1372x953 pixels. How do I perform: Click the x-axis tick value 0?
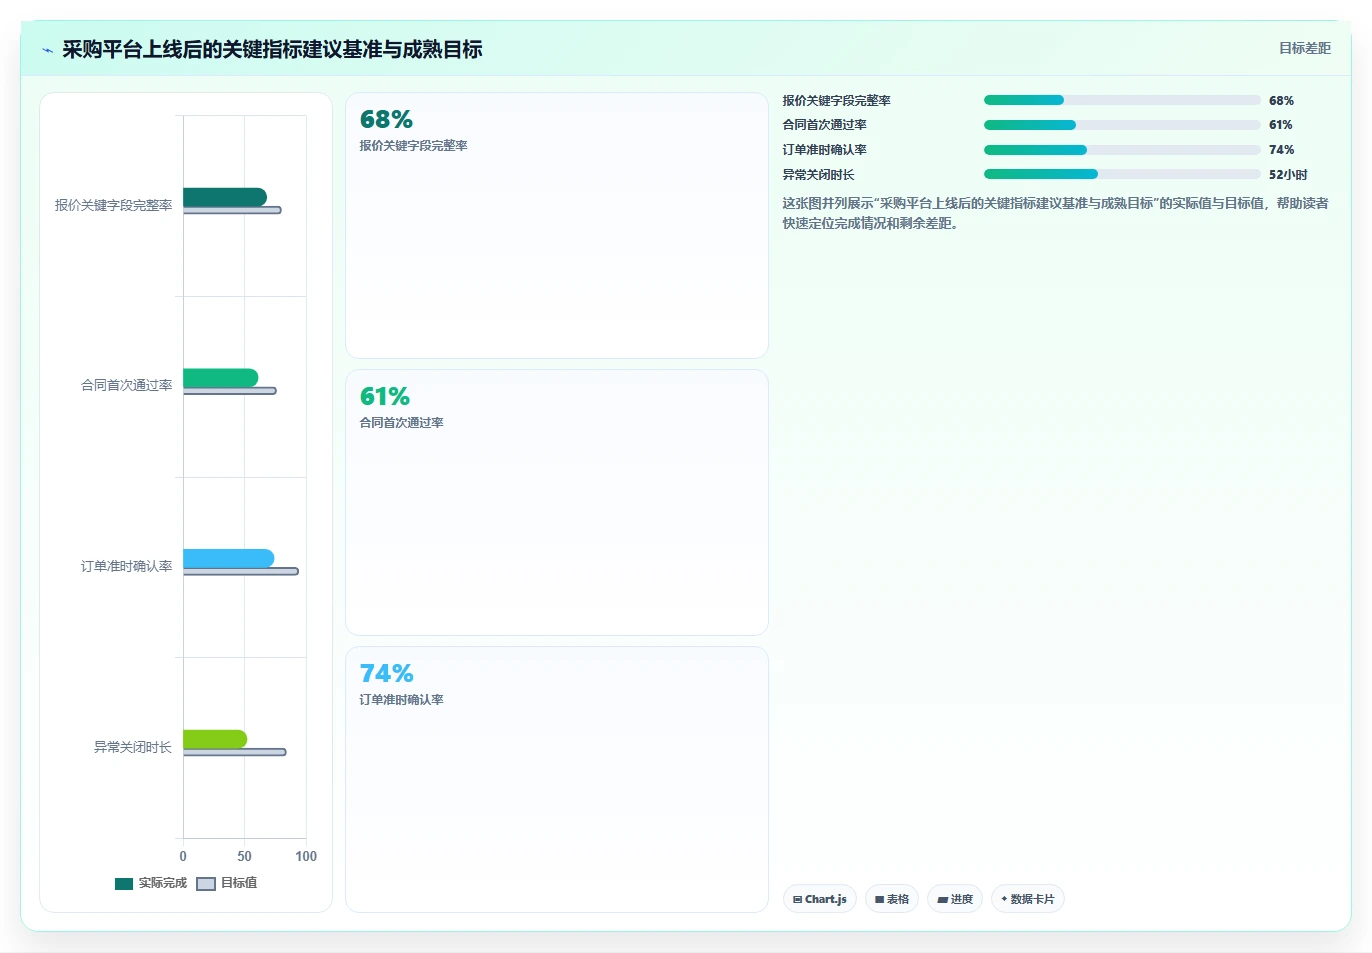[x=183, y=856]
